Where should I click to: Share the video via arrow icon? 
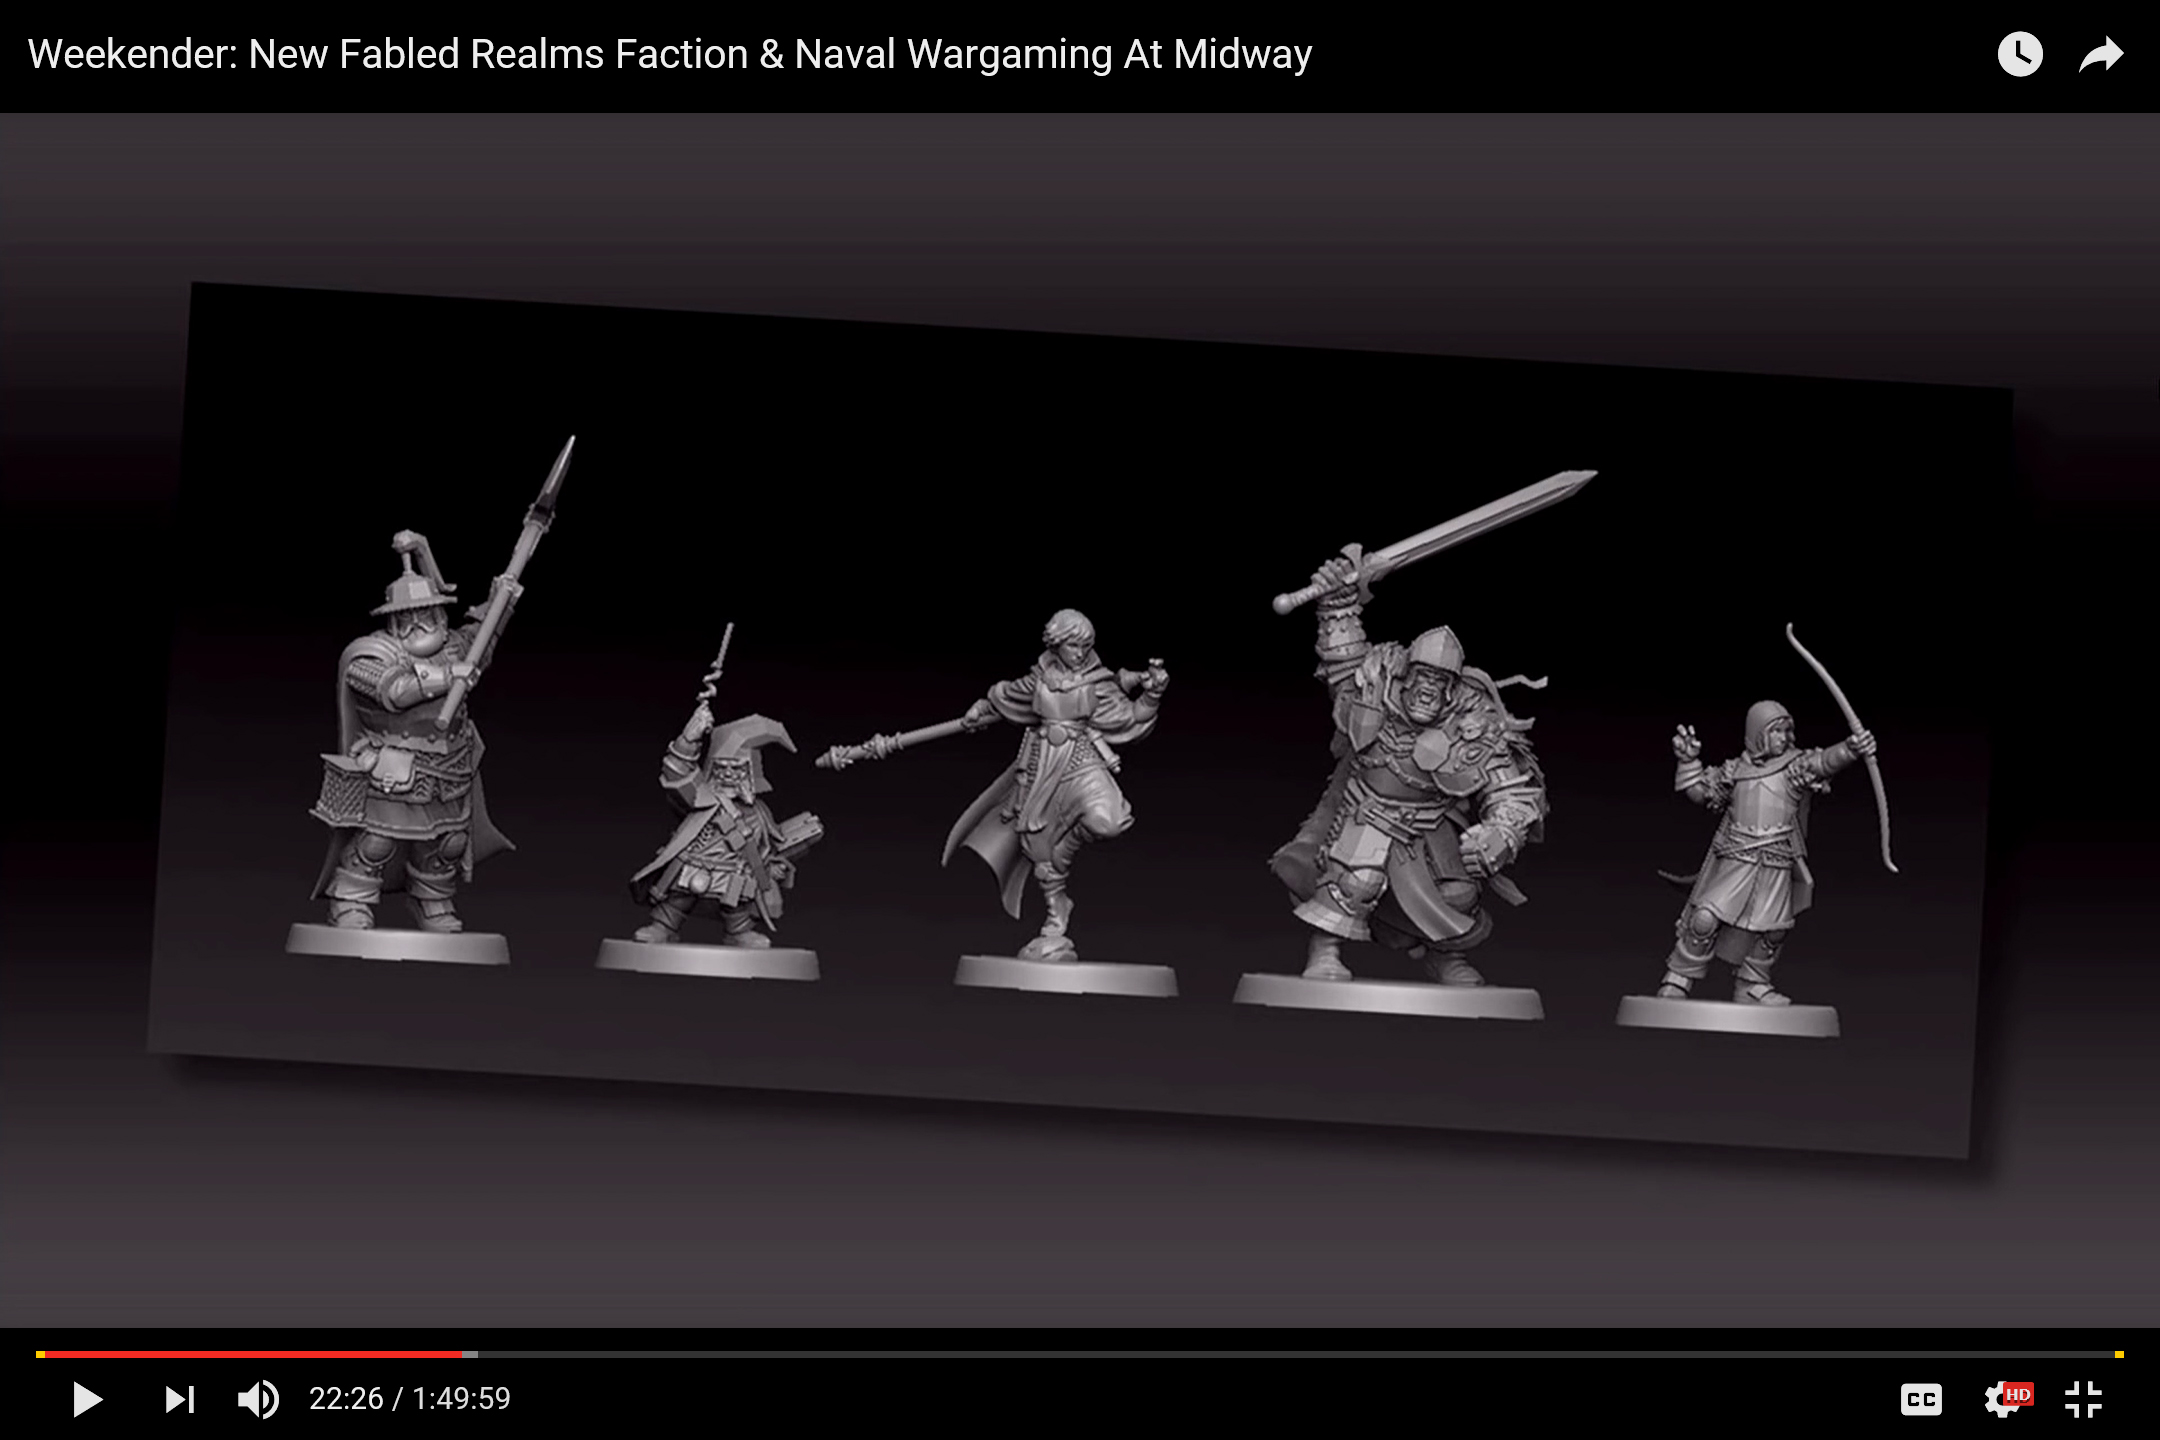tap(2101, 54)
